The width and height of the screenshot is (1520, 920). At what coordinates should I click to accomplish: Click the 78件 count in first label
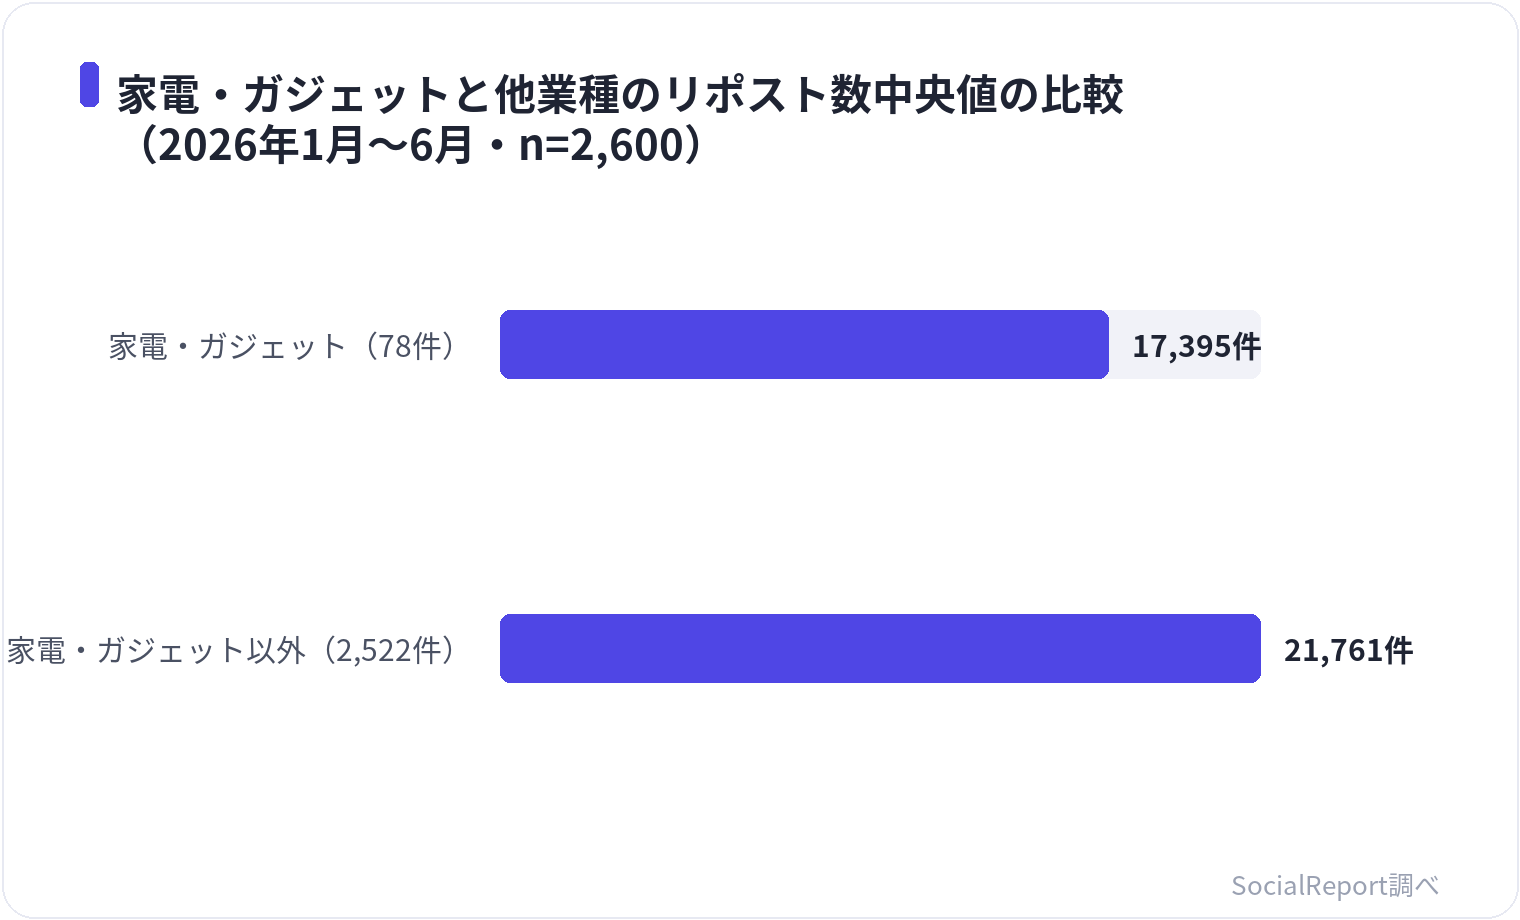click(410, 346)
